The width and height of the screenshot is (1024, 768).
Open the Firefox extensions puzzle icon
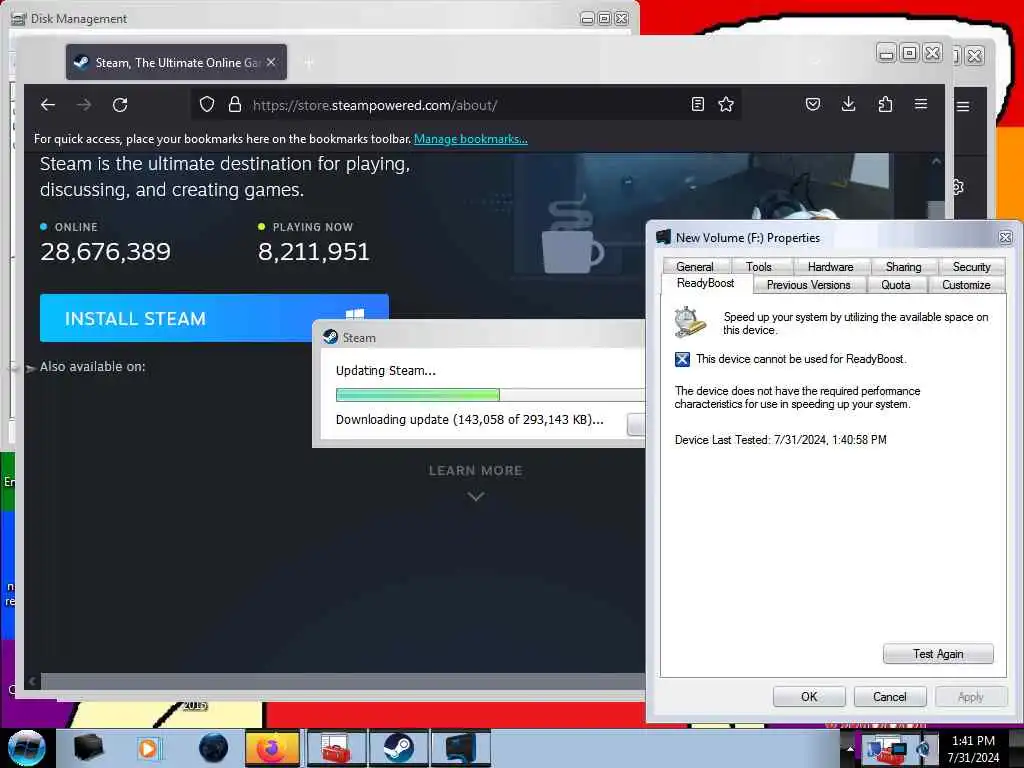tap(885, 104)
